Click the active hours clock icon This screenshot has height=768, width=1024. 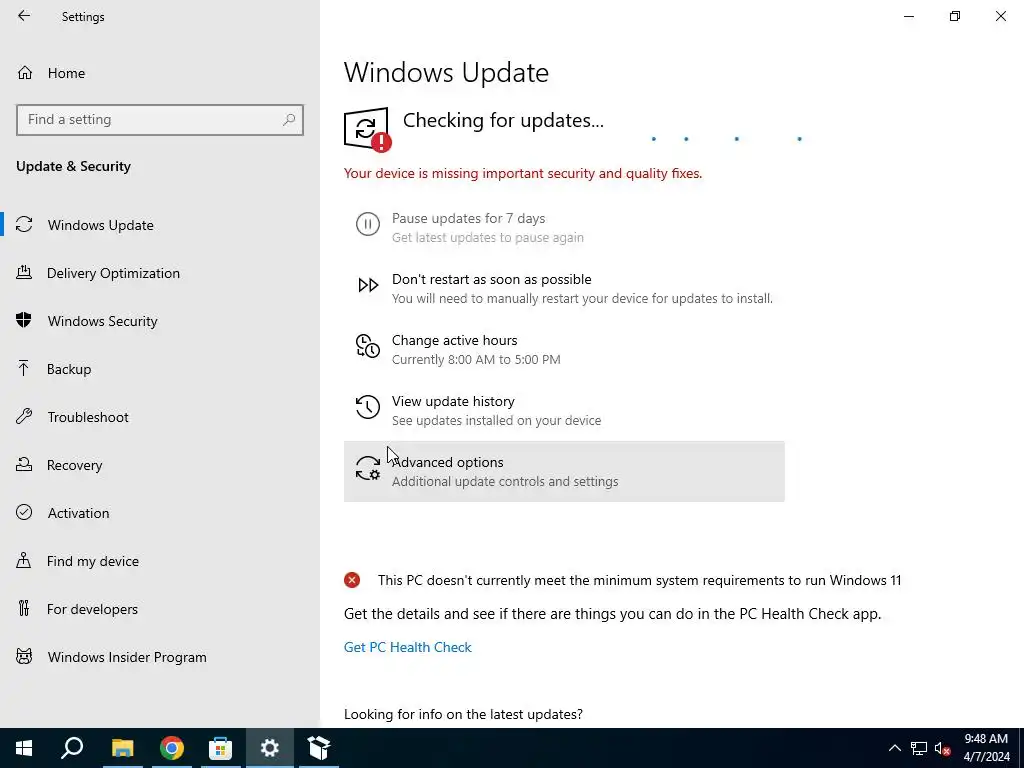[368, 346]
